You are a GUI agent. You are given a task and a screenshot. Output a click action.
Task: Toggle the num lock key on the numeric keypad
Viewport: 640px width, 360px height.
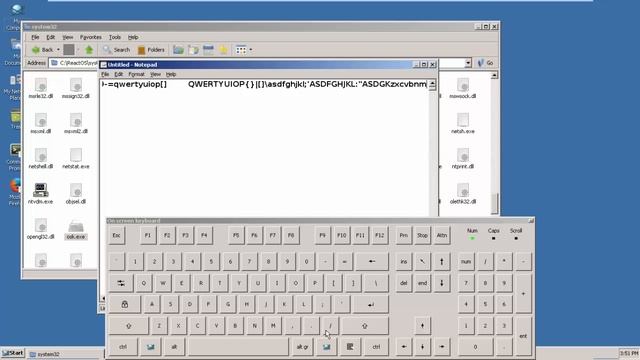(x=466, y=262)
